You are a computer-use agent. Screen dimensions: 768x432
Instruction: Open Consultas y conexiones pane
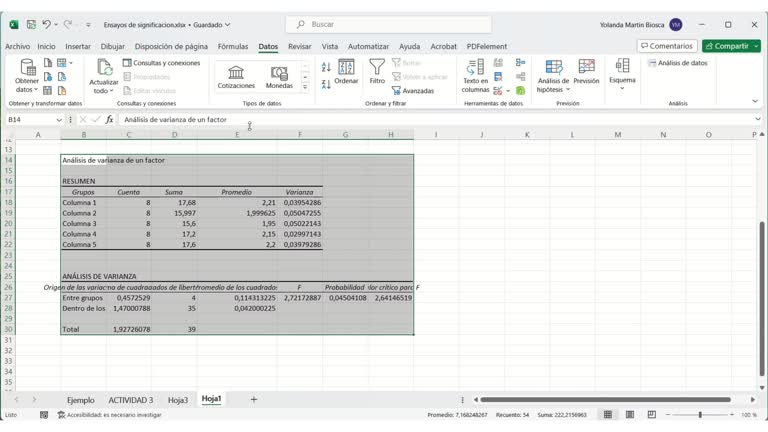click(x=161, y=63)
